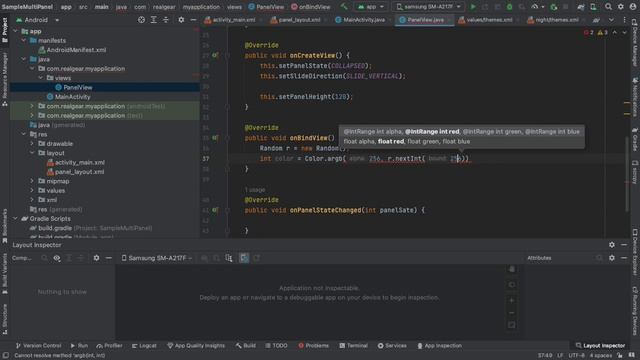The image size is (640, 360).
Task: Zoom in with plus button in inspector canvas
Action: point(511,300)
